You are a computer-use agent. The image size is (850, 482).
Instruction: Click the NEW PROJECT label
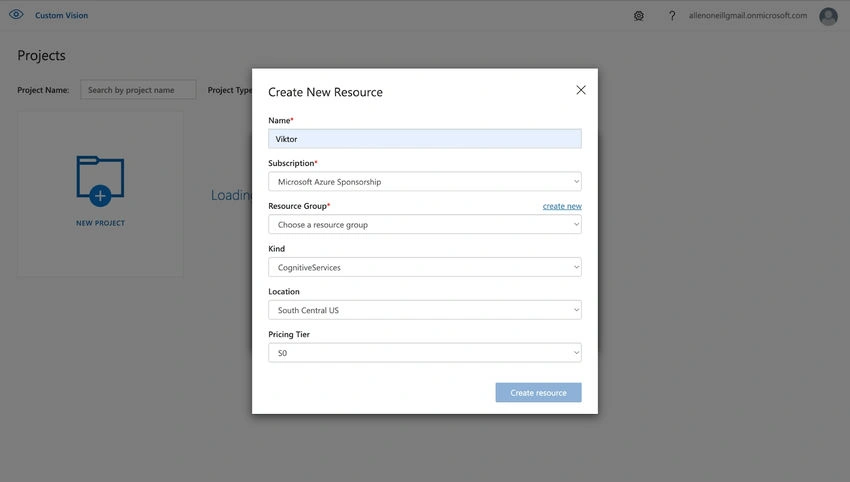[100, 223]
